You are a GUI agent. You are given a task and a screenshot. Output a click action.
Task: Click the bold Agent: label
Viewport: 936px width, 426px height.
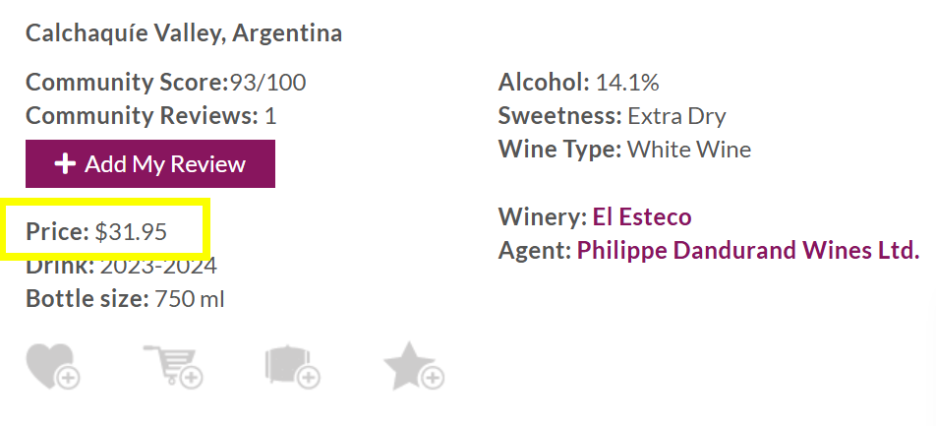coord(535,251)
